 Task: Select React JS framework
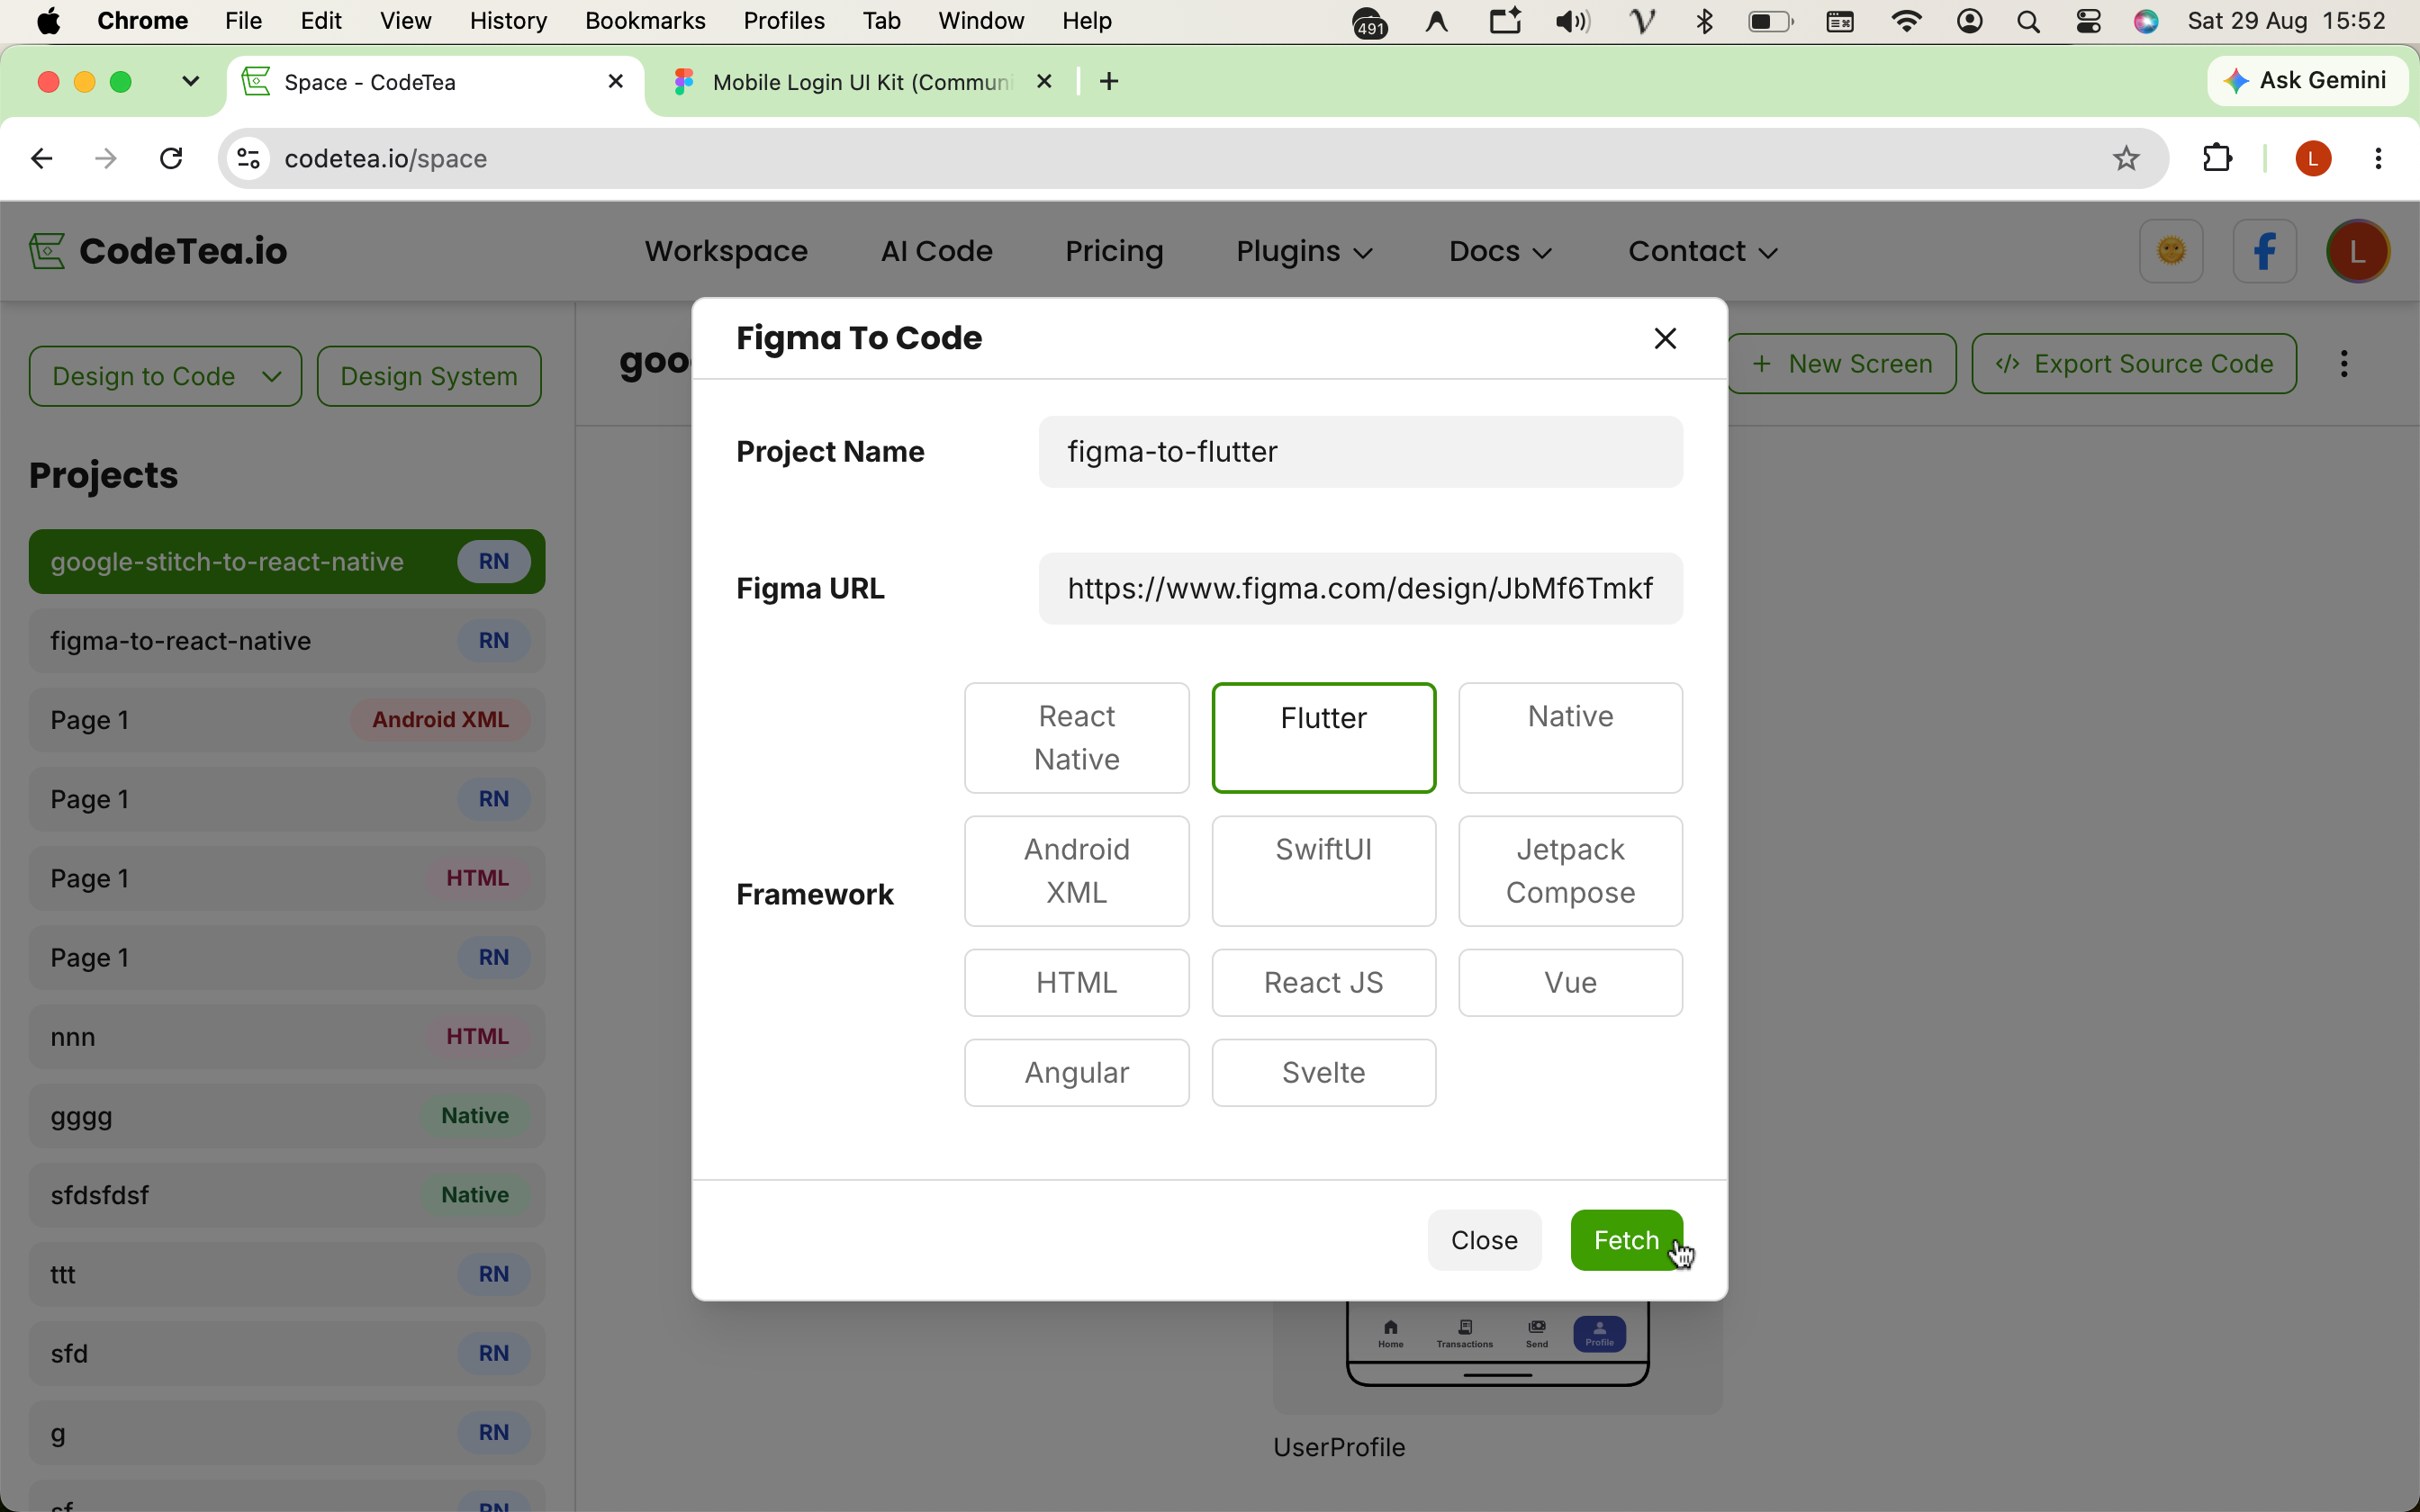click(1323, 983)
